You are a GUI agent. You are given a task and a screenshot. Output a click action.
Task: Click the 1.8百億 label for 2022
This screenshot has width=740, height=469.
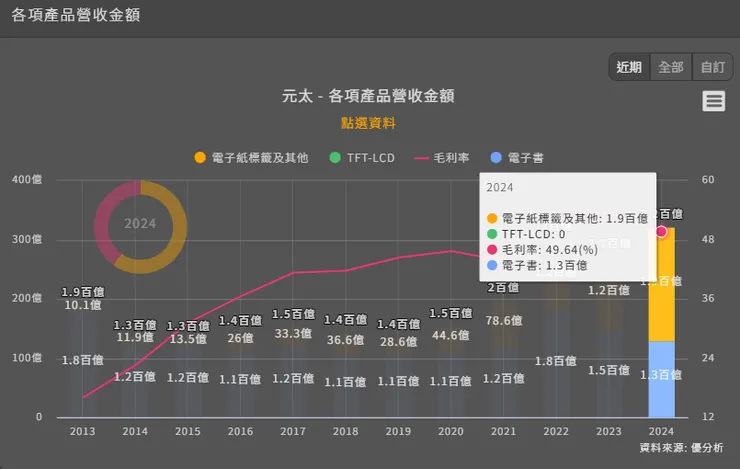tap(556, 361)
